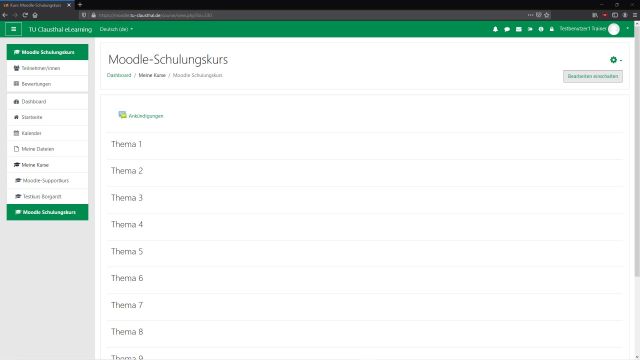Open the Meine Kurse breadcrumb
The width and height of the screenshot is (640, 360).
tap(152, 75)
